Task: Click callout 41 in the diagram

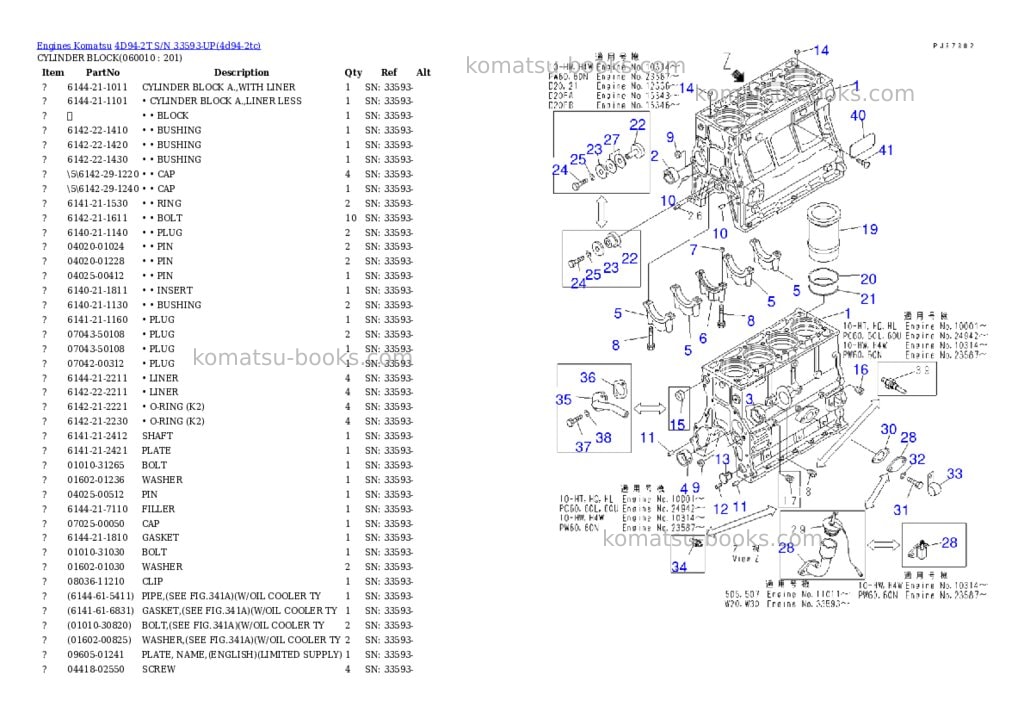Action: [x=886, y=150]
